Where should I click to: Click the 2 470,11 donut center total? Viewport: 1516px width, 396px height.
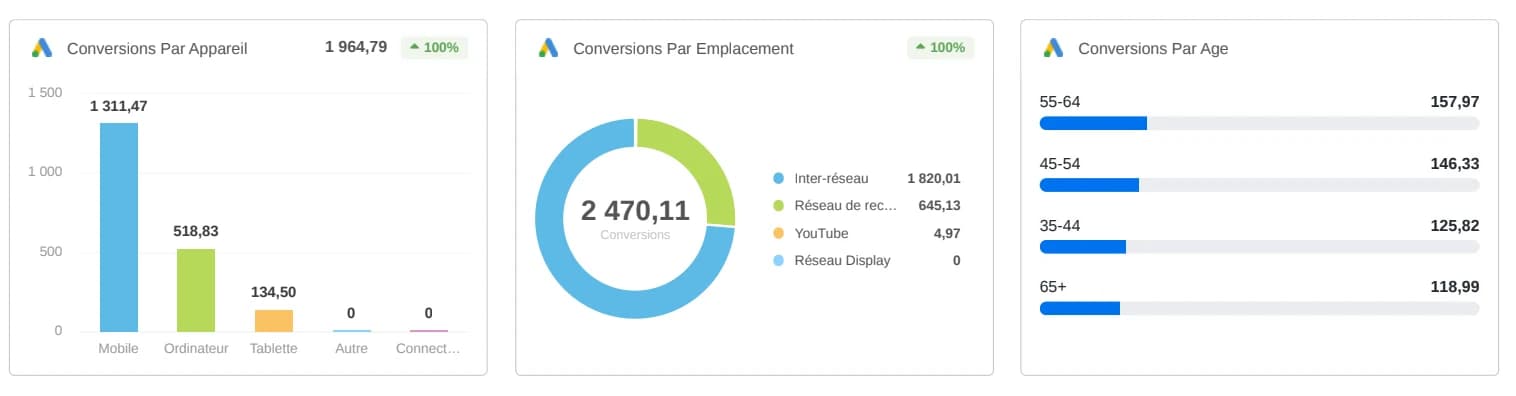pyautogui.click(x=635, y=210)
